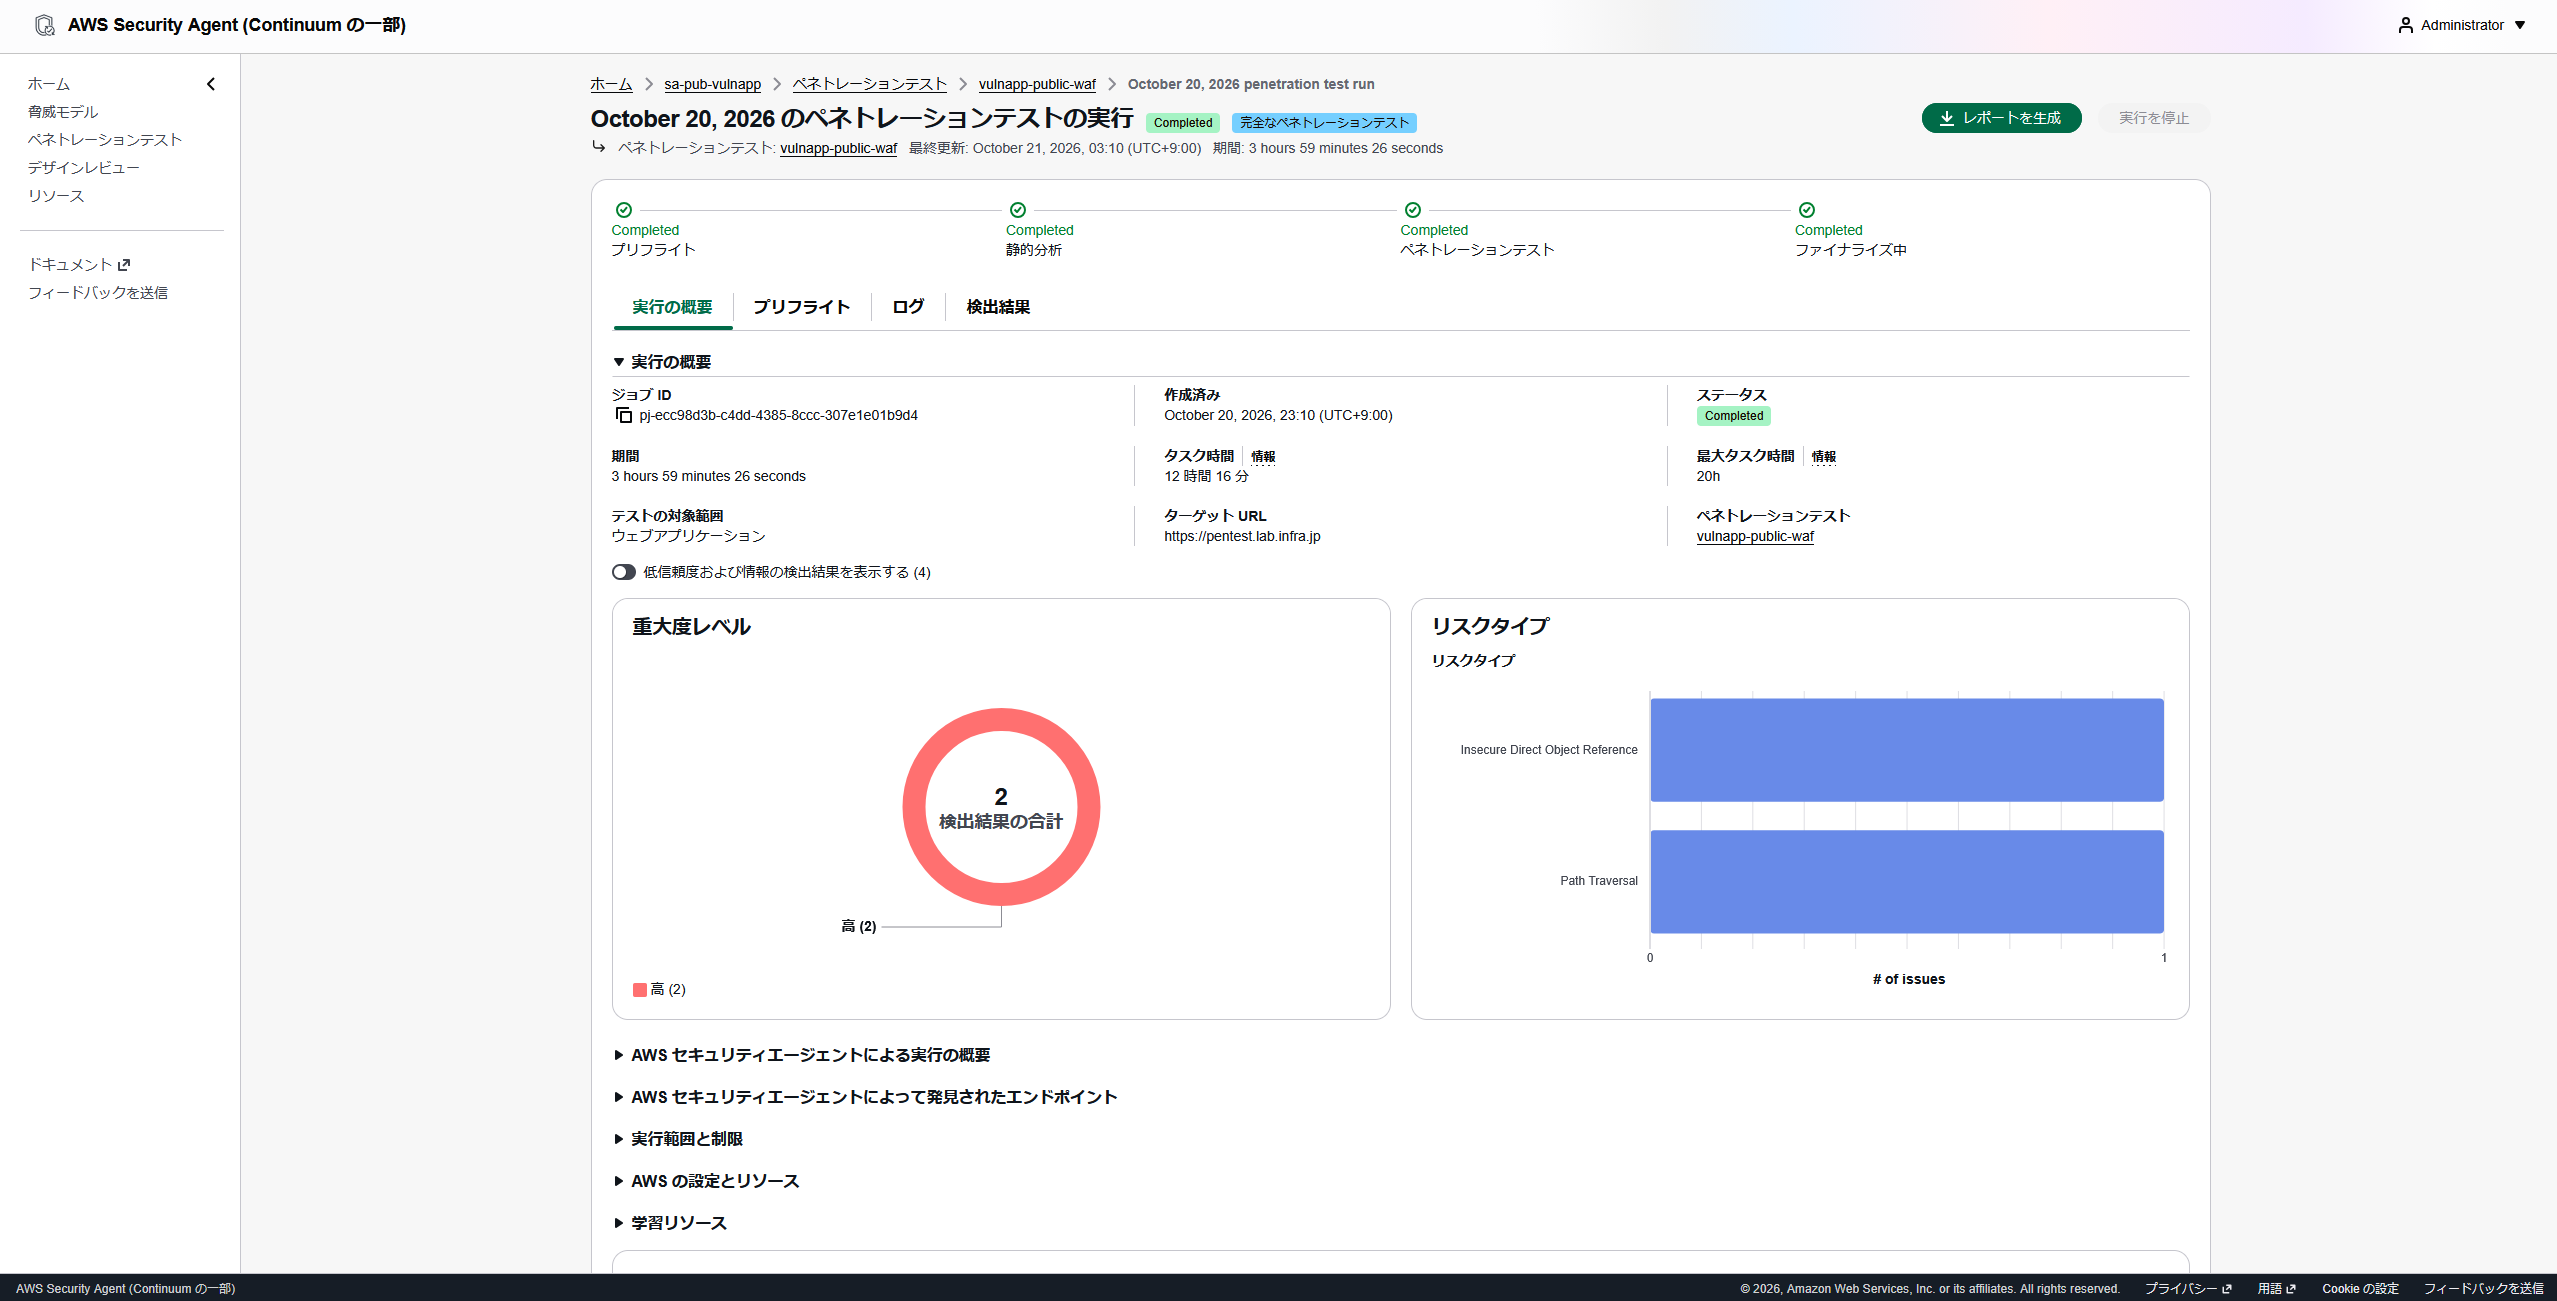Viewport: 2557px width, 1301px height.
Task: Click the ファイナライズ中 step check icon
Action: [x=1807, y=210]
